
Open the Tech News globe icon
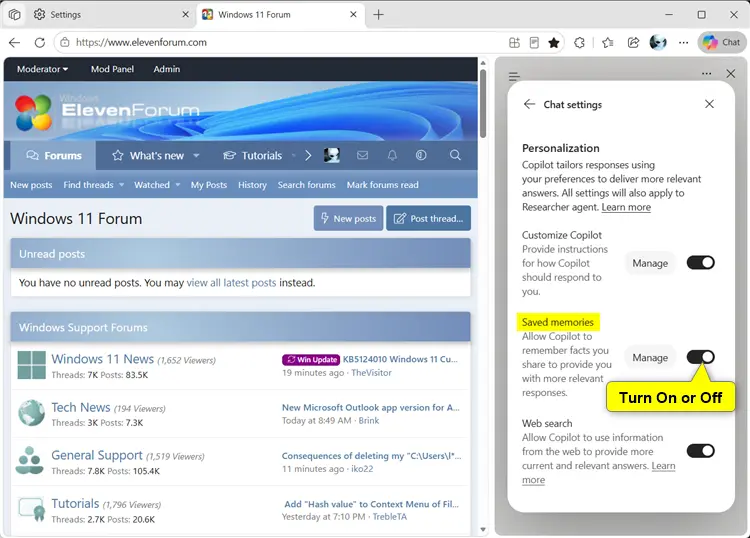[32, 413]
